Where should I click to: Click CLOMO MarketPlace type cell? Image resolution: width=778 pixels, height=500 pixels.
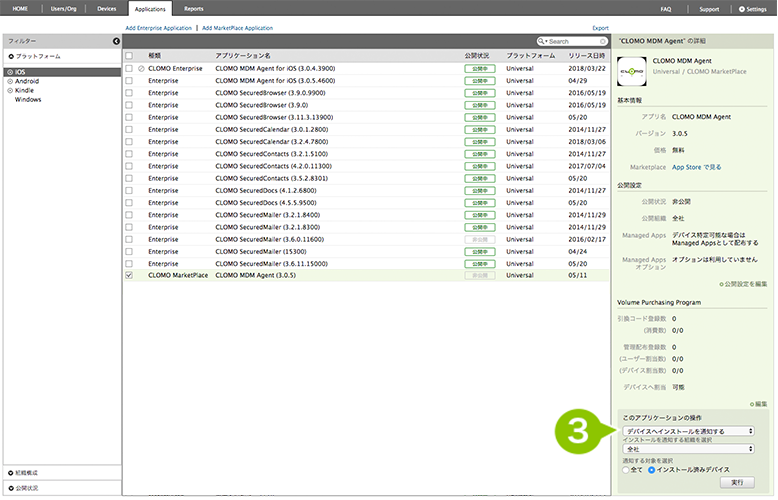(178, 275)
